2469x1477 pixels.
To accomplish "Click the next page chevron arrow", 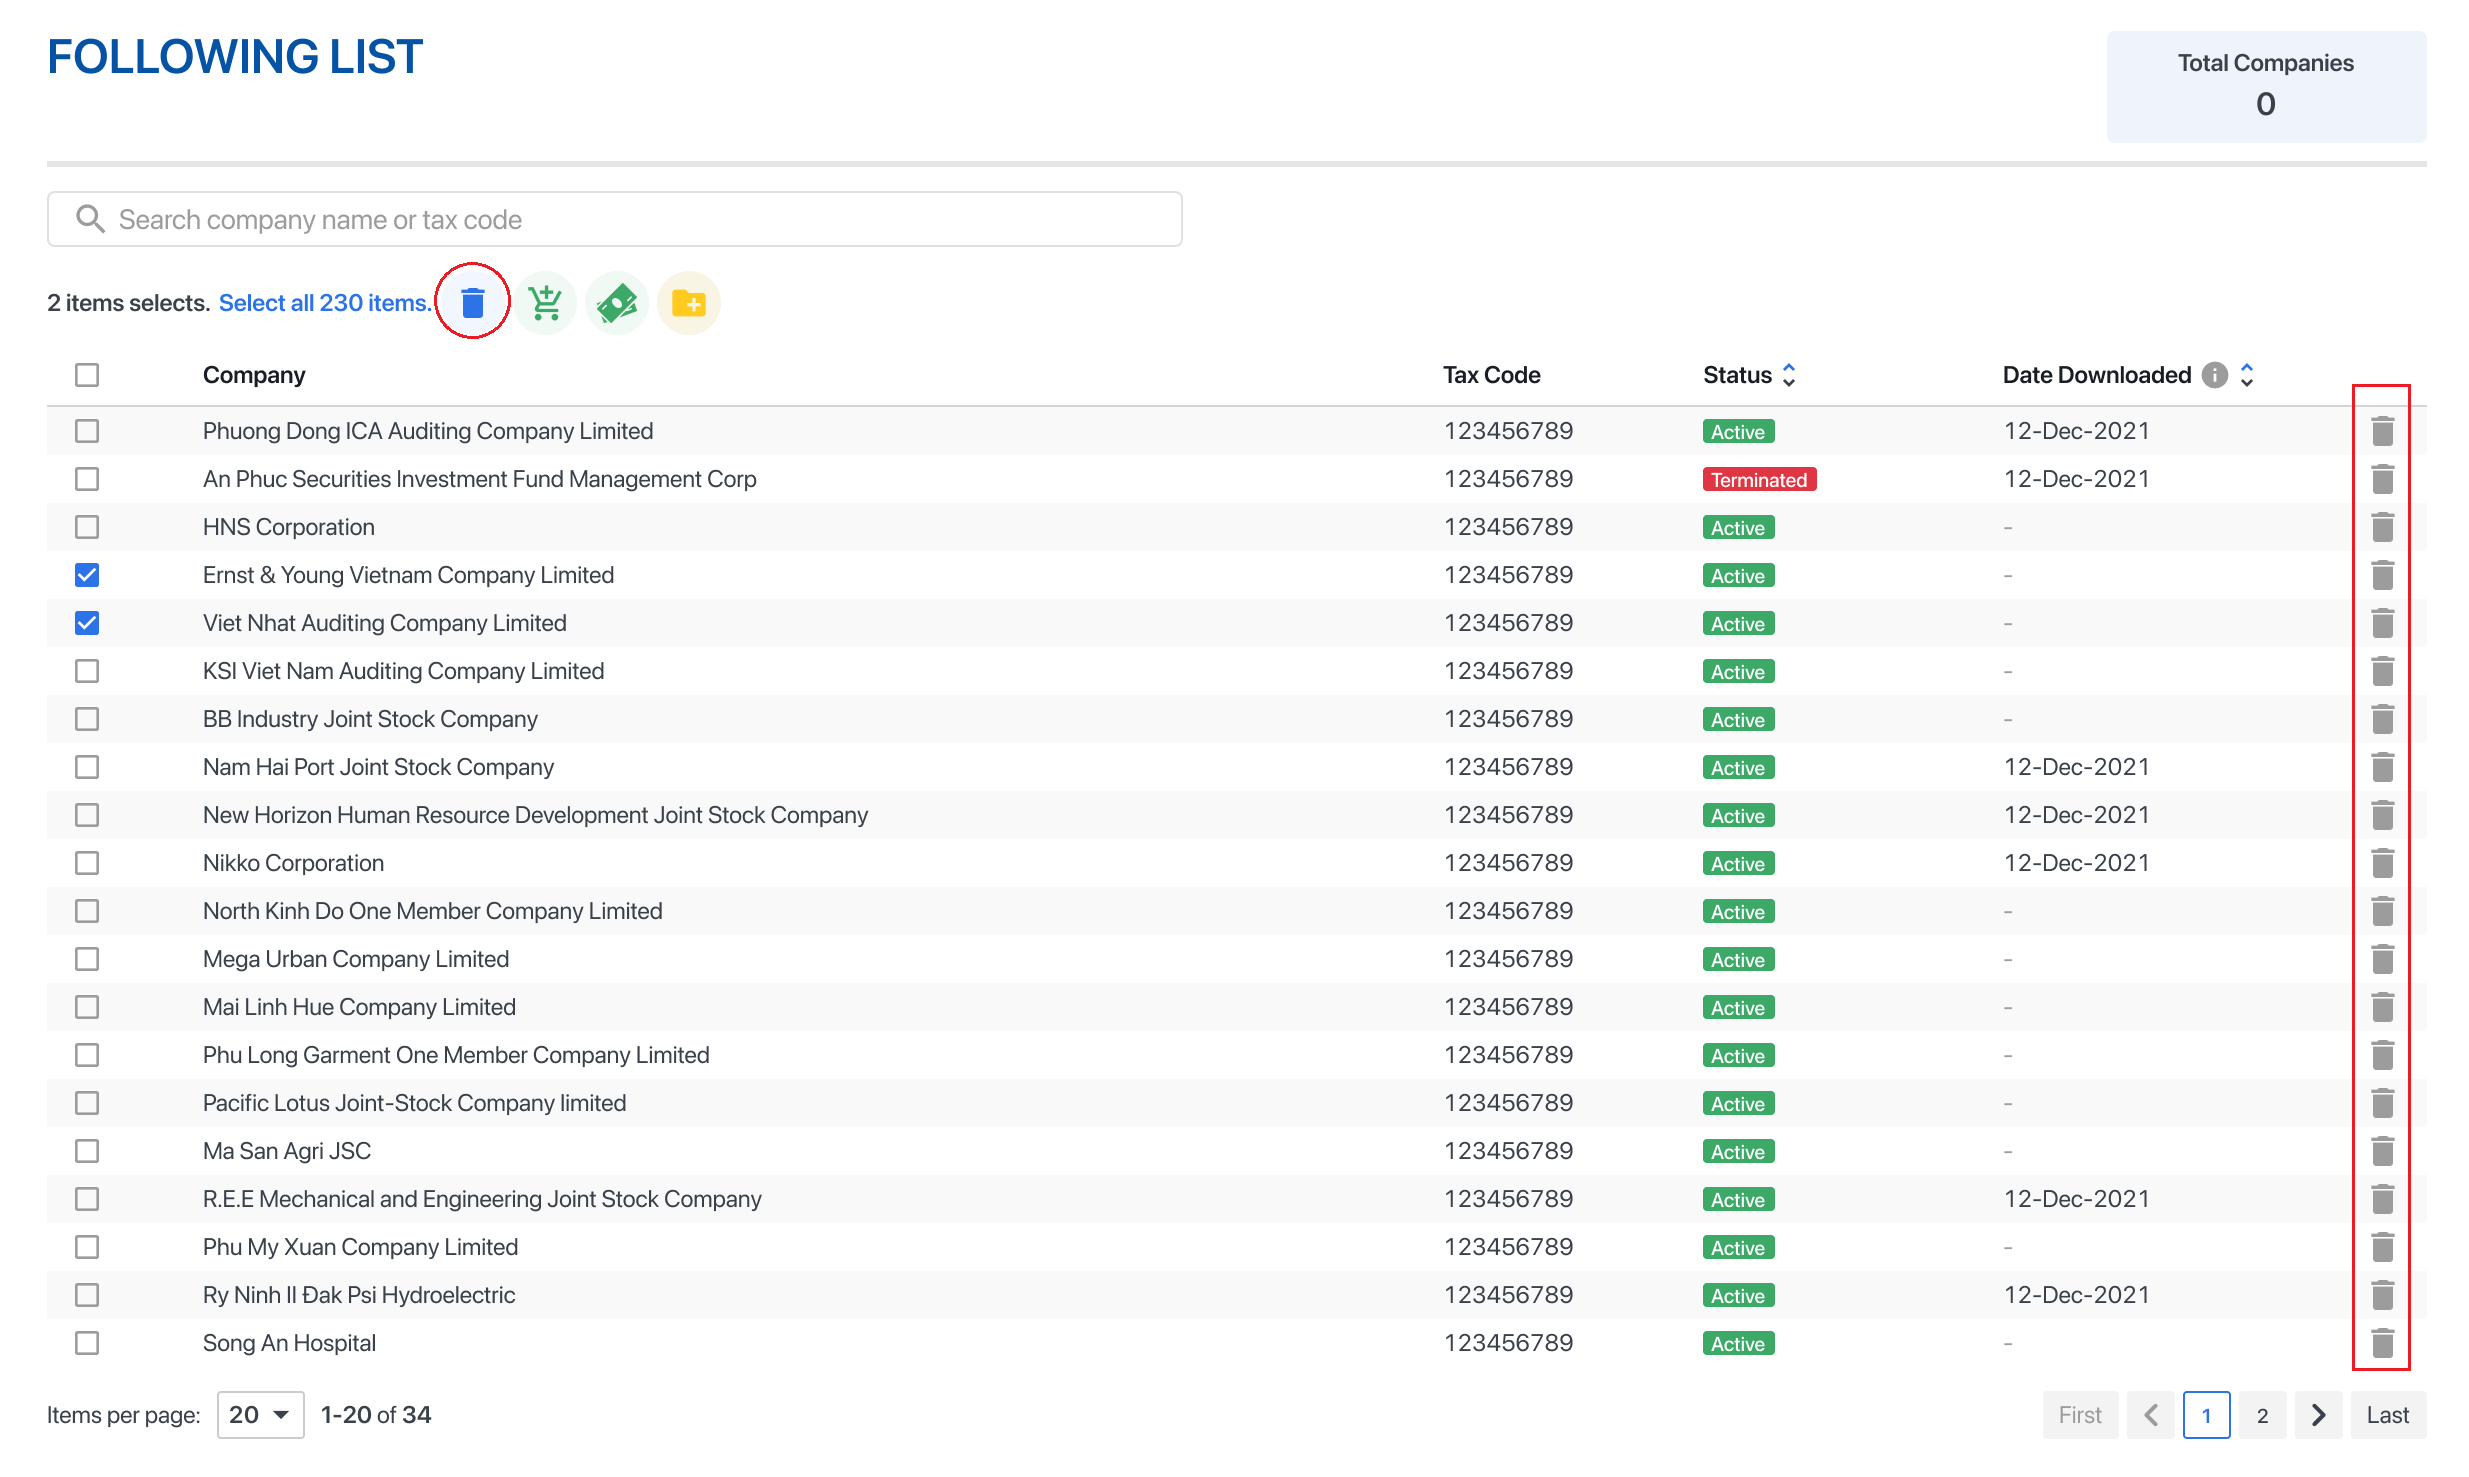I will pyautogui.click(x=2318, y=1414).
